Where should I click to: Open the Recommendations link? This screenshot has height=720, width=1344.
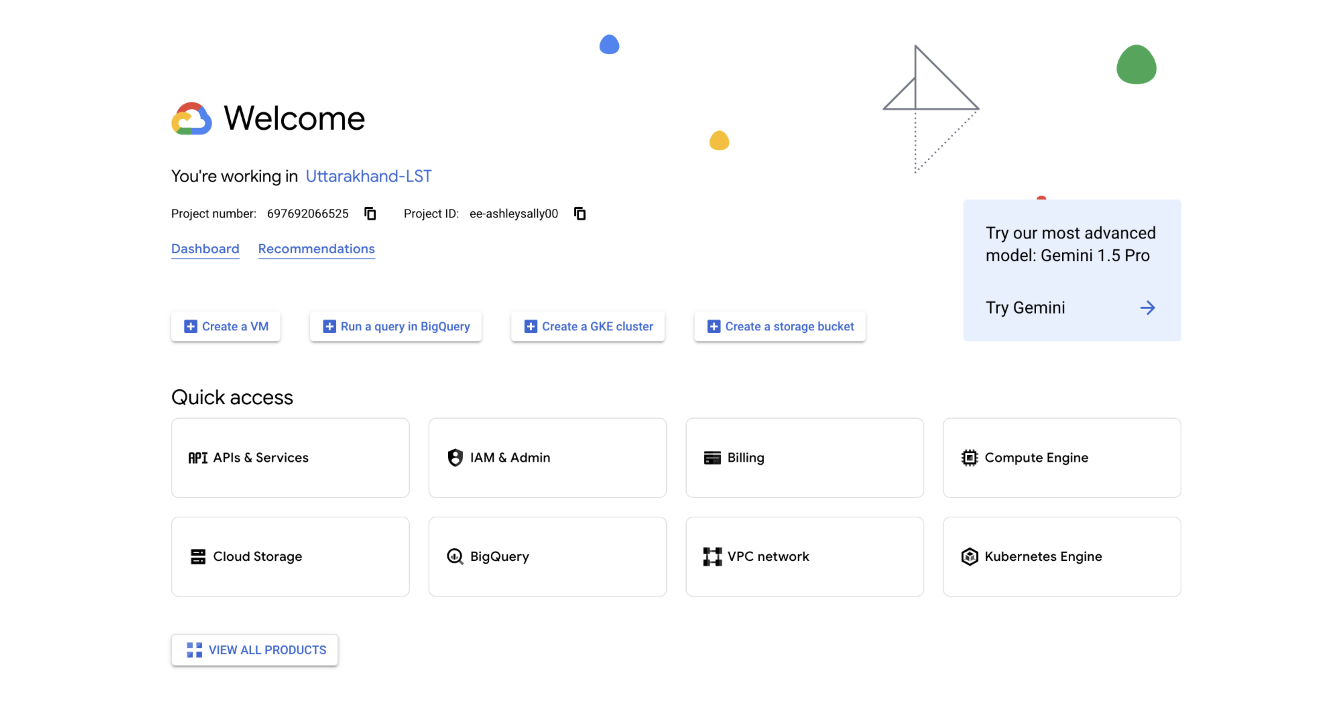(316, 249)
